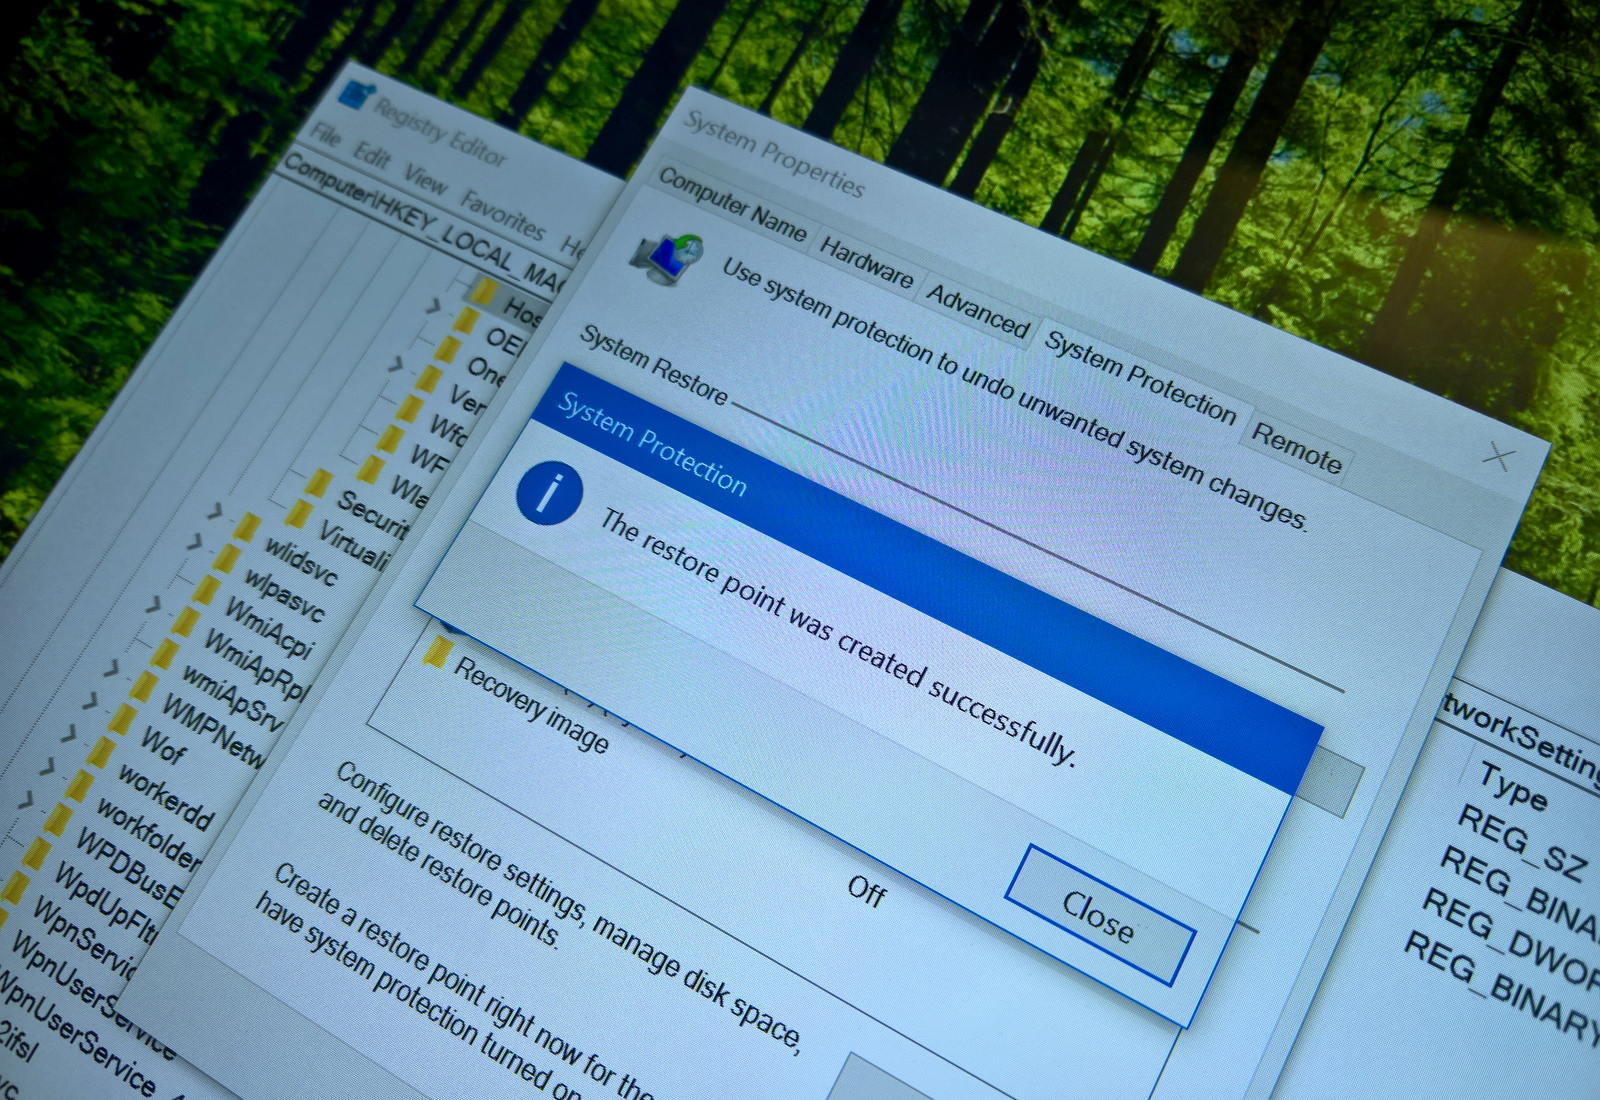Click folder icon beside wlpasvc key
The image size is (1600, 1100).
pos(226,559)
